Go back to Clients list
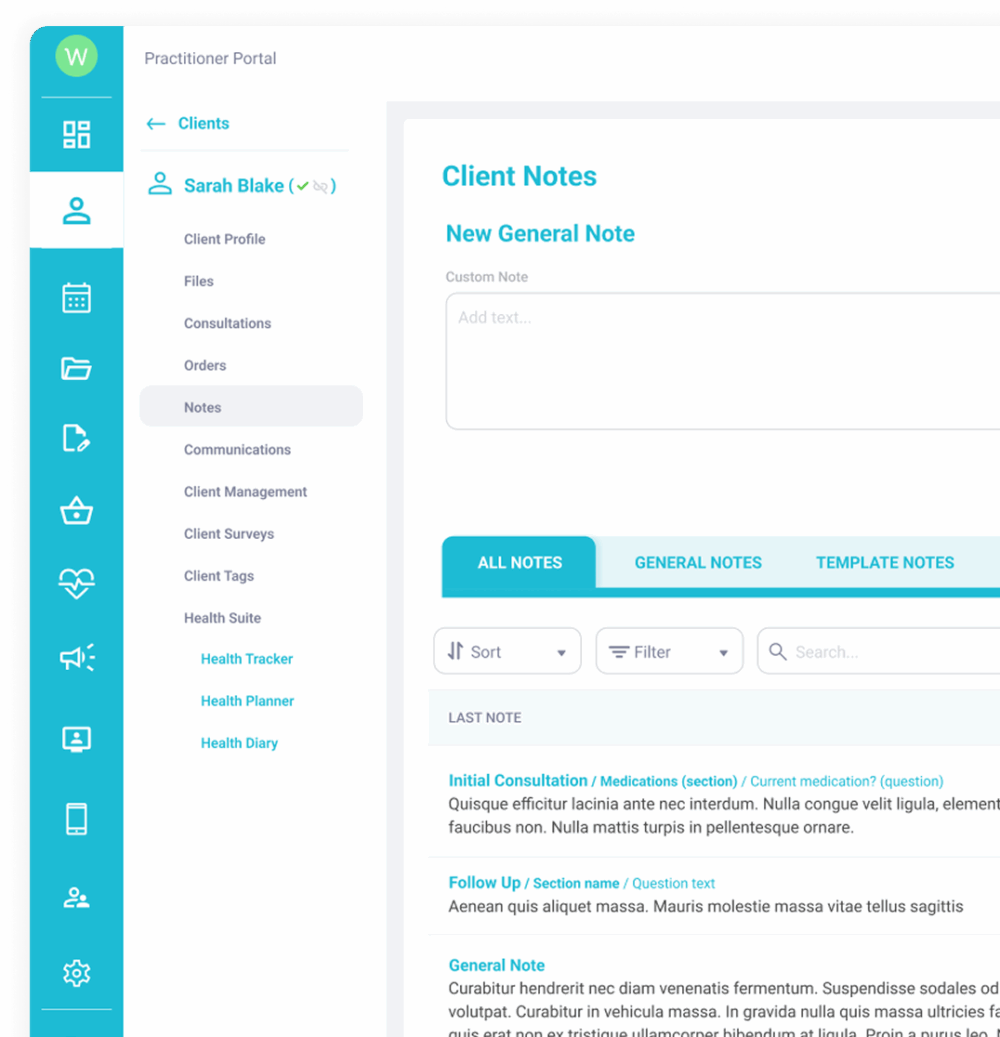This screenshot has width=1000, height=1037. 188,124
